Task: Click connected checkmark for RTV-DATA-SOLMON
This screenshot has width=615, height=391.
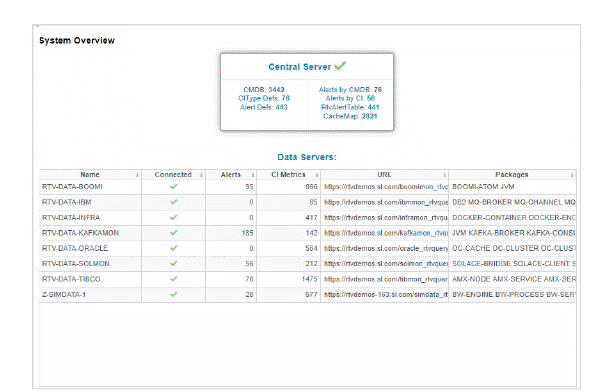Action: tap(173, 263)
